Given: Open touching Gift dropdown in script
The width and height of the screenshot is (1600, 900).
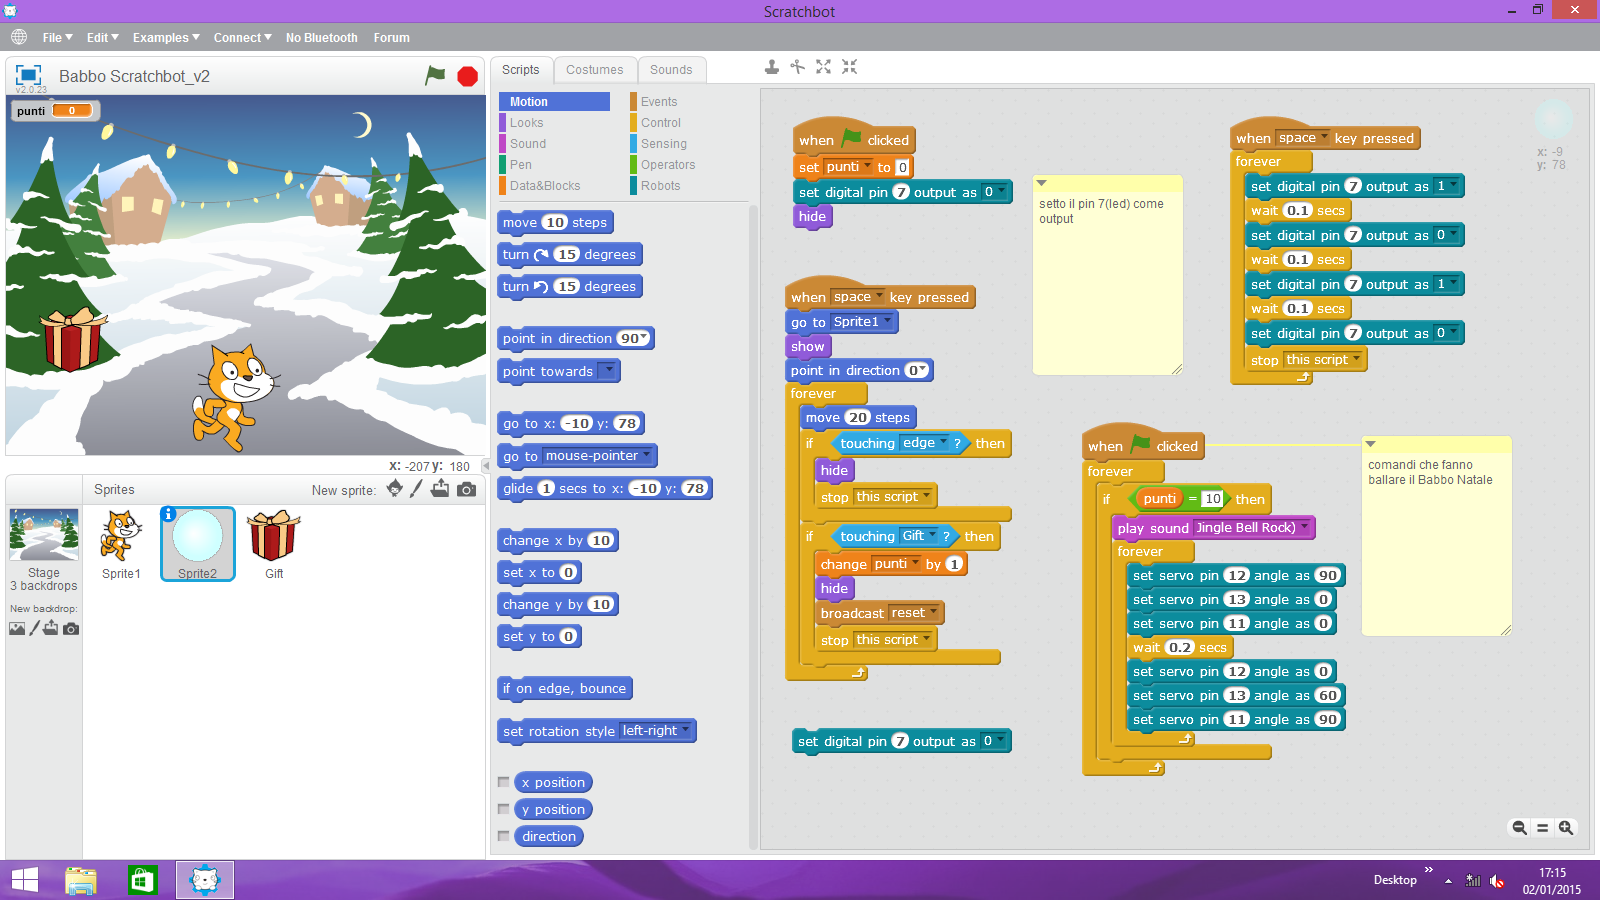Looking at the screenshot, I should click(932, 535).
